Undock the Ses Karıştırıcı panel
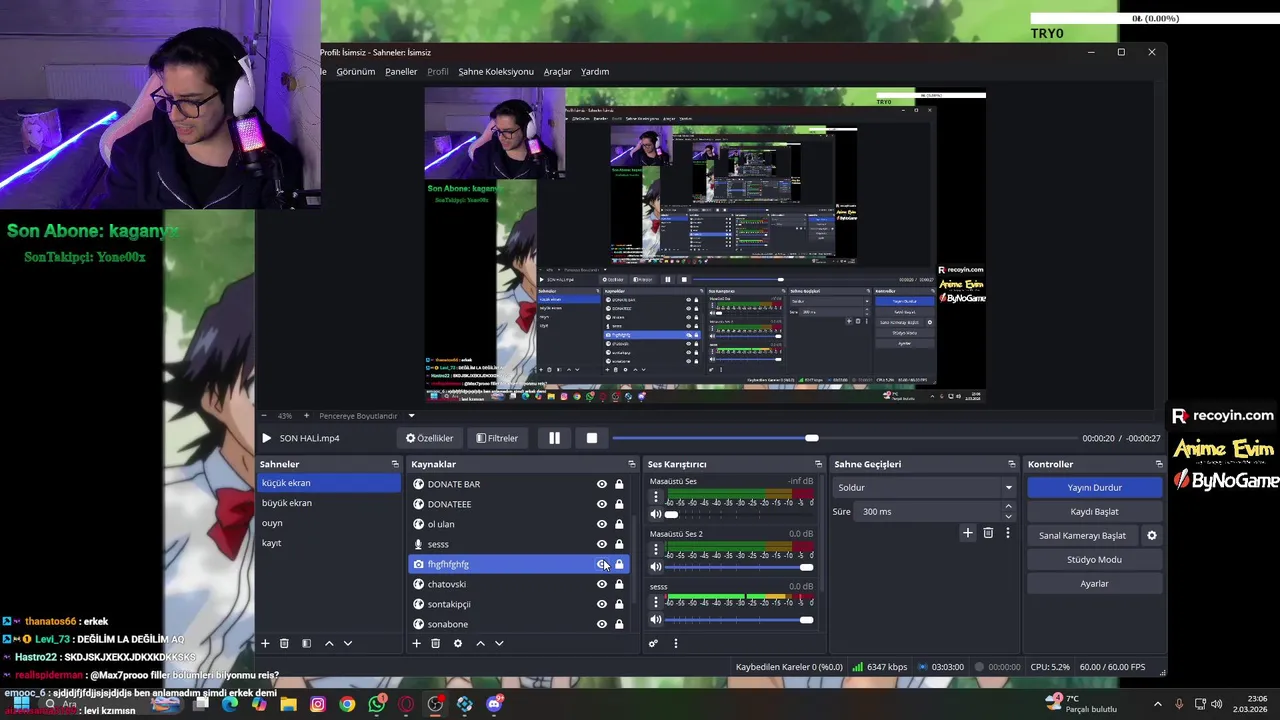The image size is (1280, 720). coord(818,464)
